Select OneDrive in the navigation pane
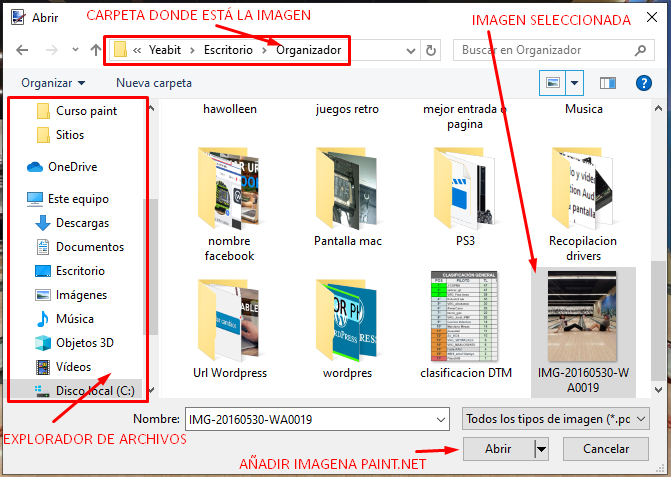 71,166
